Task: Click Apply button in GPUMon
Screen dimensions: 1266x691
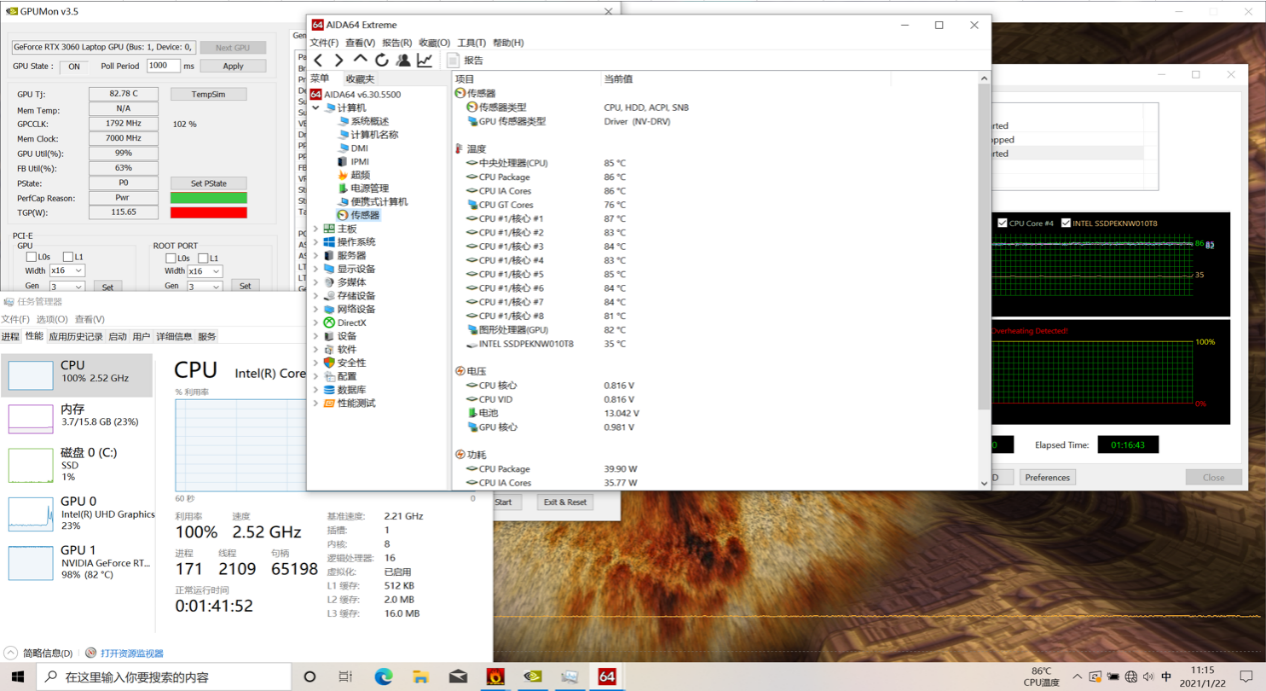Action: coord(233,66)
